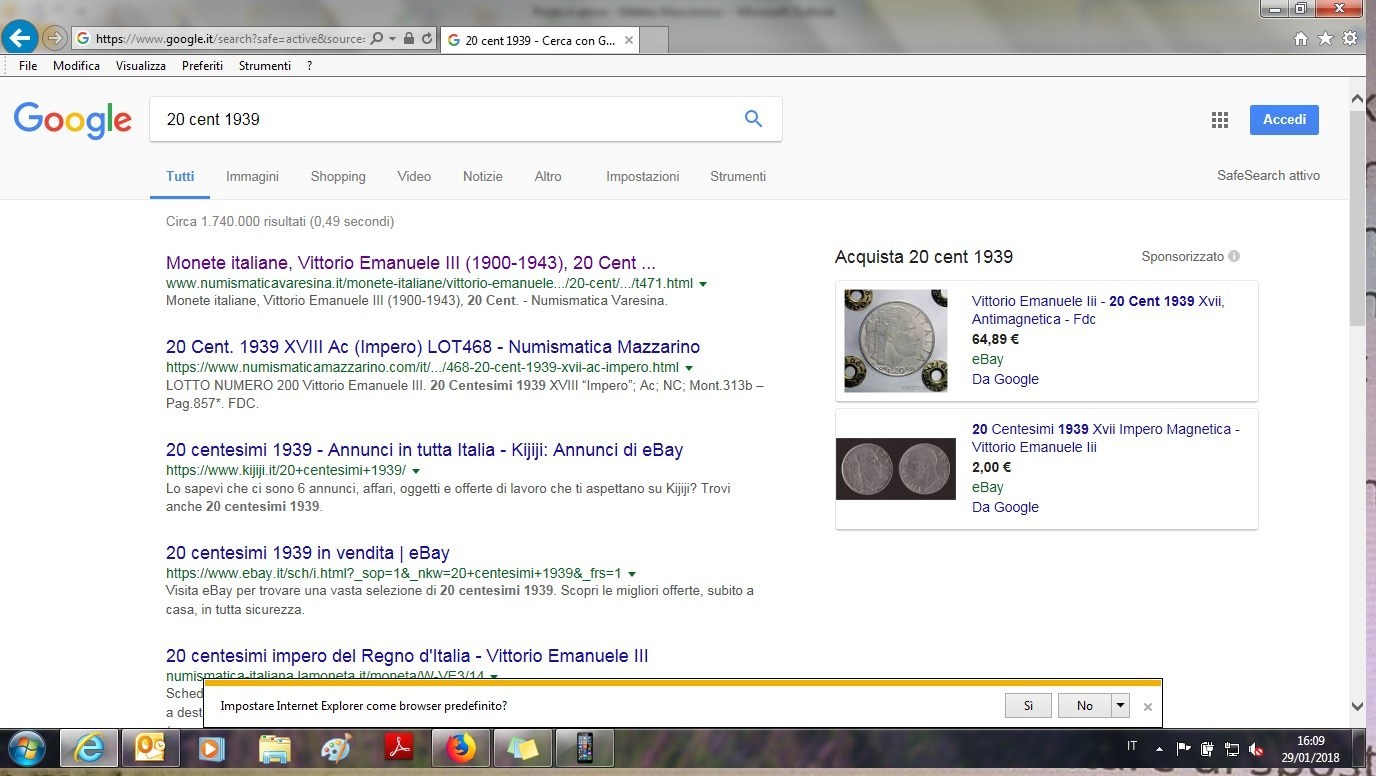Image resolution: width=1376 pixels, height=776 pixels.
Task: Open the File Explorer folder taskbar icon
Action: (x=274, y=748)
